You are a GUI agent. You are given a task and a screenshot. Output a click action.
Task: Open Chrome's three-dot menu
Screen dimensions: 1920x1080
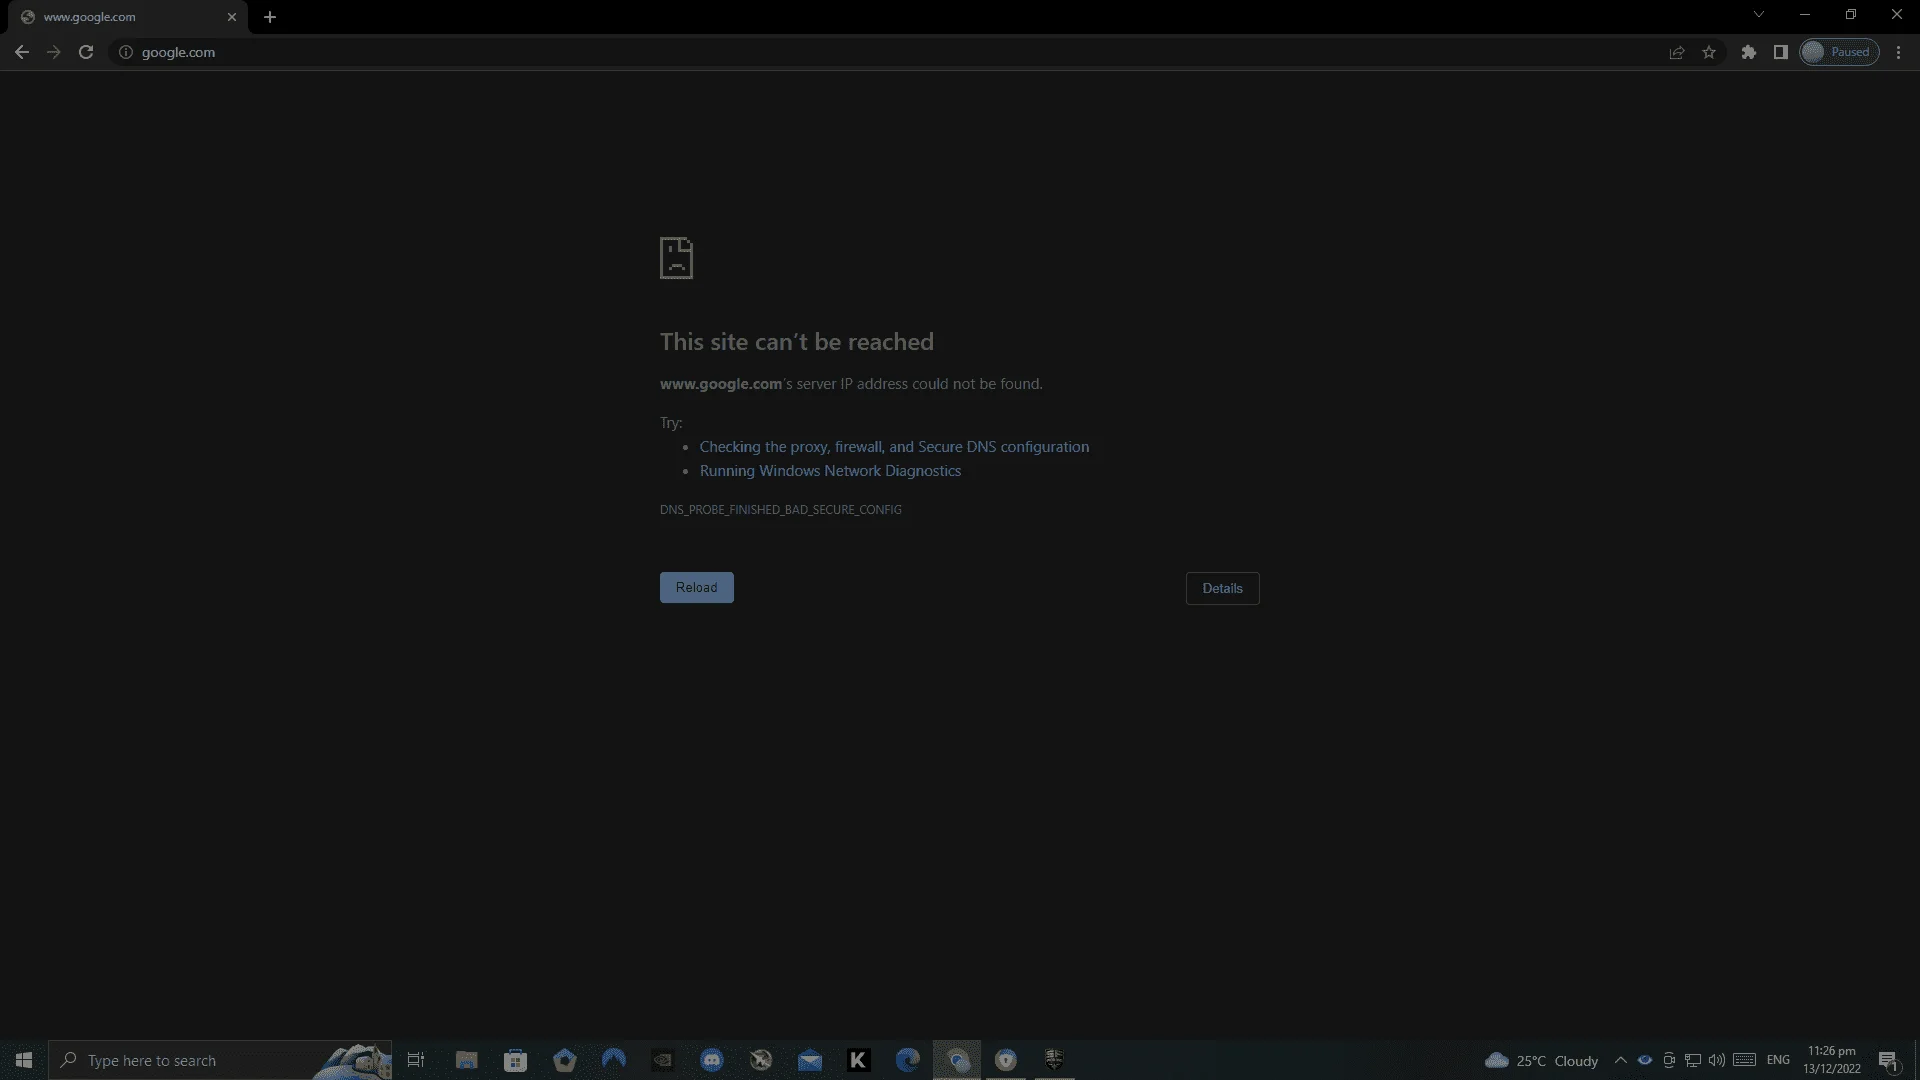click(x=1899, y=52)
